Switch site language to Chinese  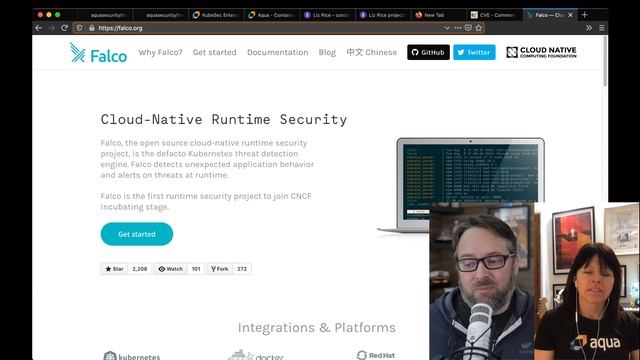371,52
